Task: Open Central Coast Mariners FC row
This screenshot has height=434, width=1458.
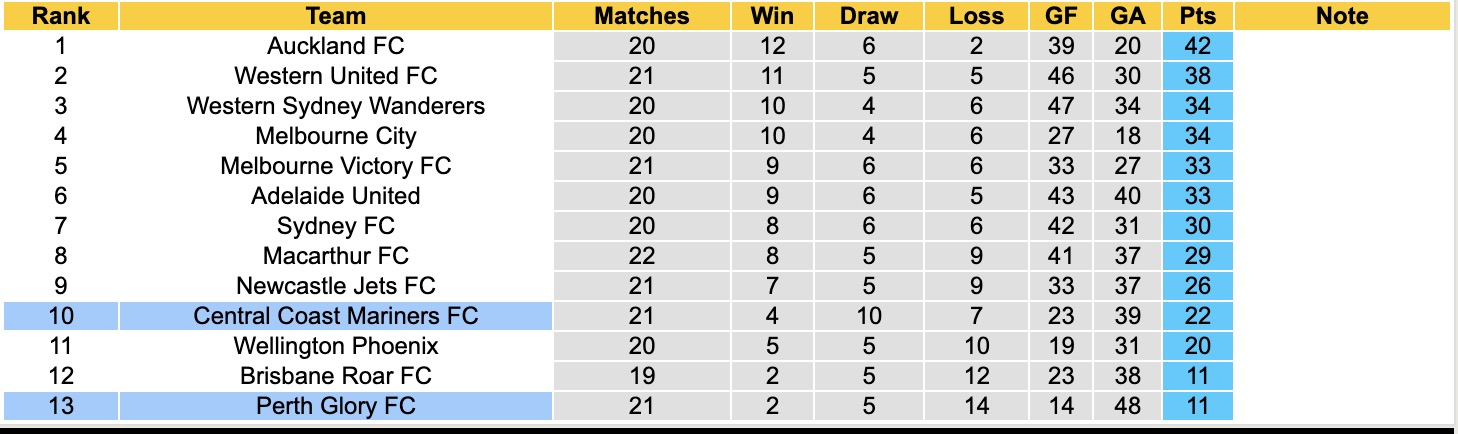Action: coord(336,316)
